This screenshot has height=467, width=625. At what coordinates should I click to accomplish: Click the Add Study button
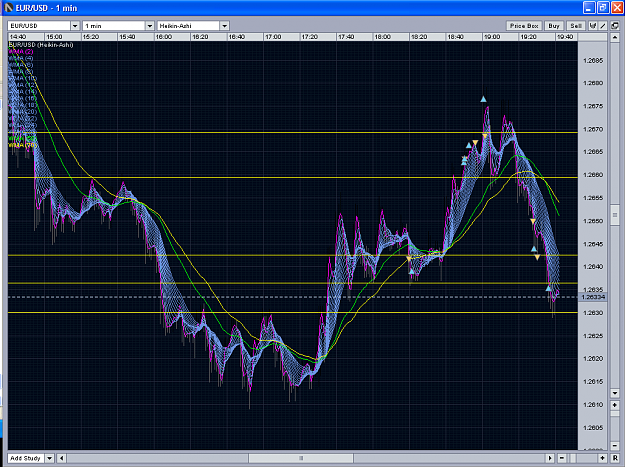[x=26, y=458]
